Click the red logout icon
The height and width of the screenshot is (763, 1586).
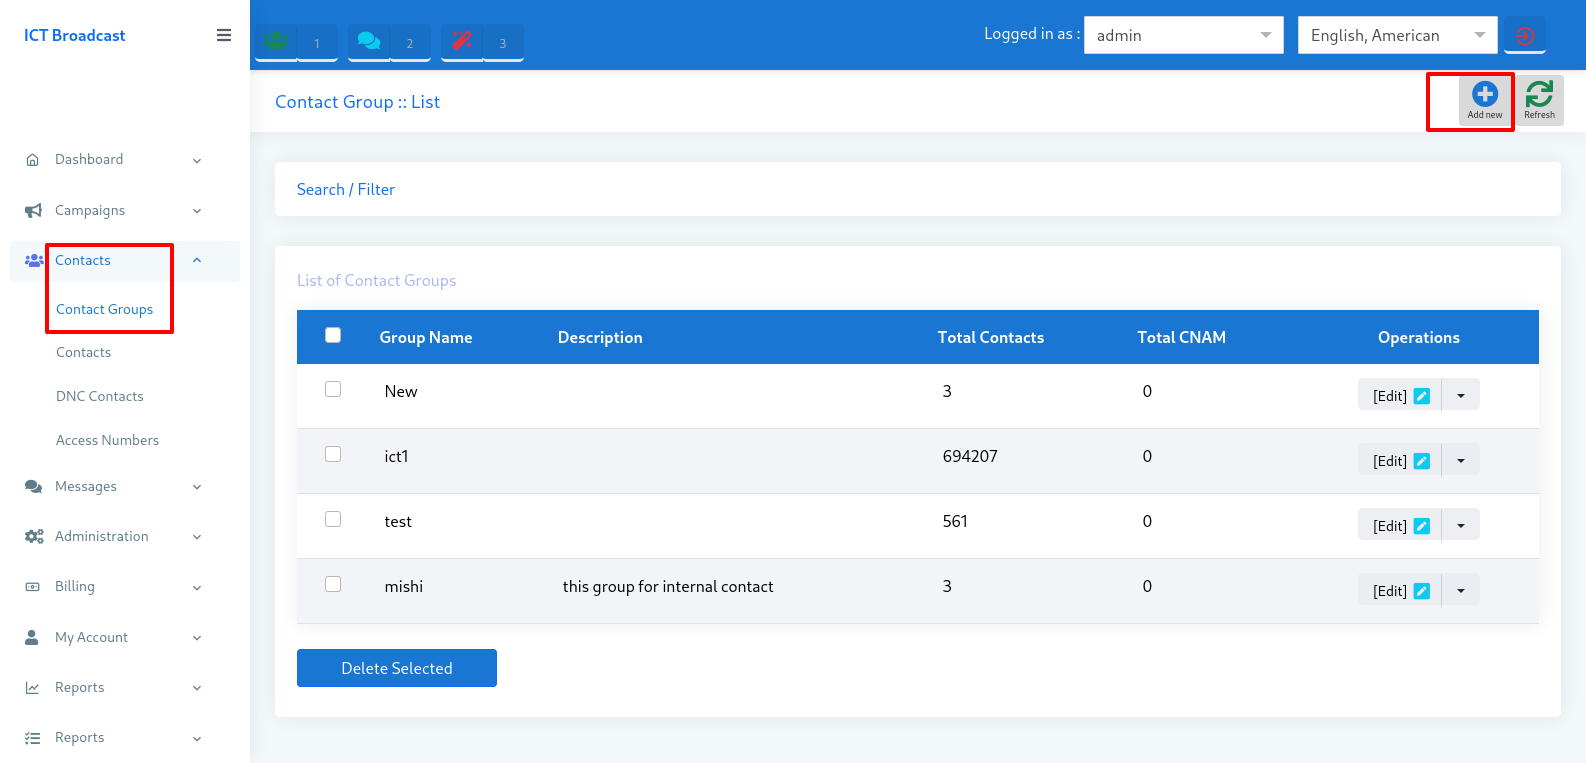(1525, 36)
